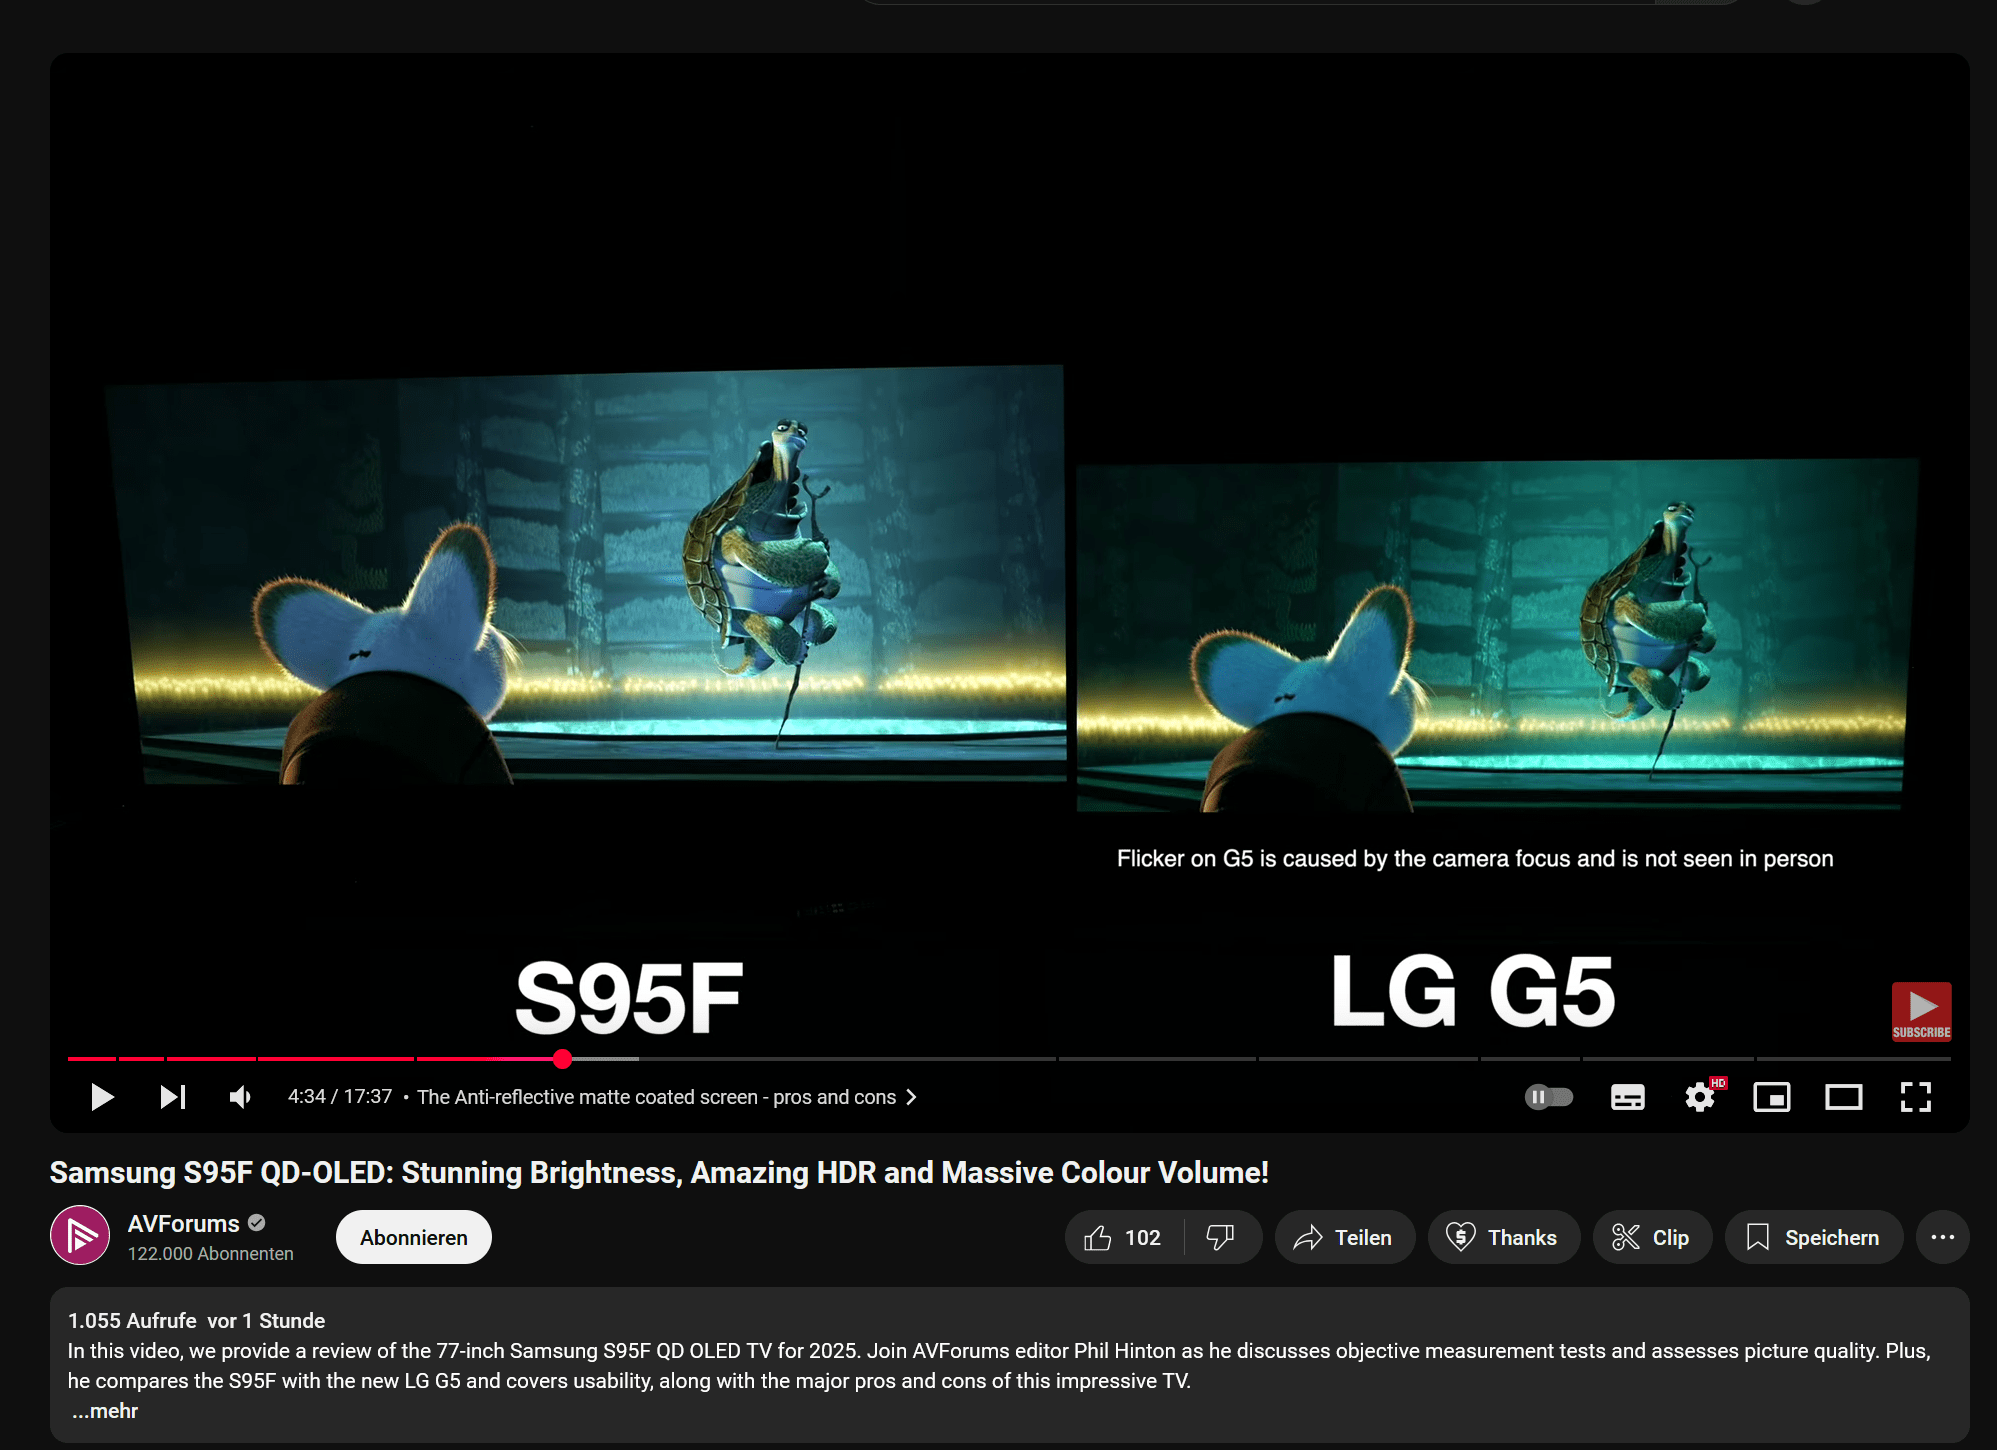
Task: Open the HD video settings gear
Action: 1700,1097
